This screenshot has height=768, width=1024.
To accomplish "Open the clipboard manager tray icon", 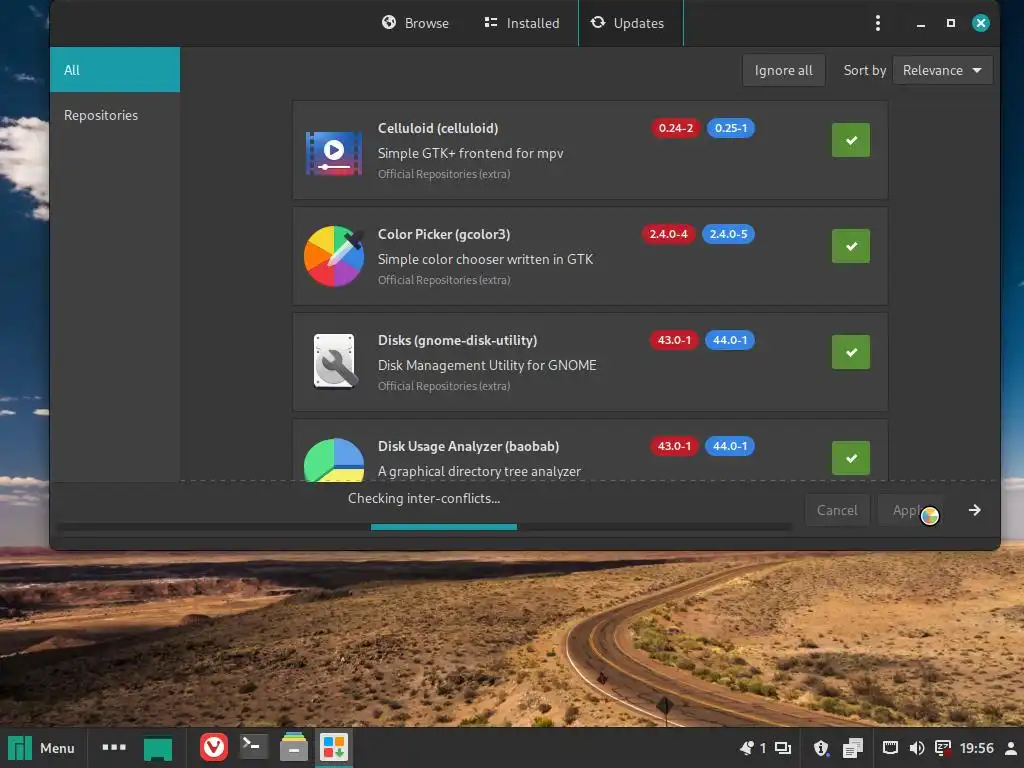I will tap(853, 748).
